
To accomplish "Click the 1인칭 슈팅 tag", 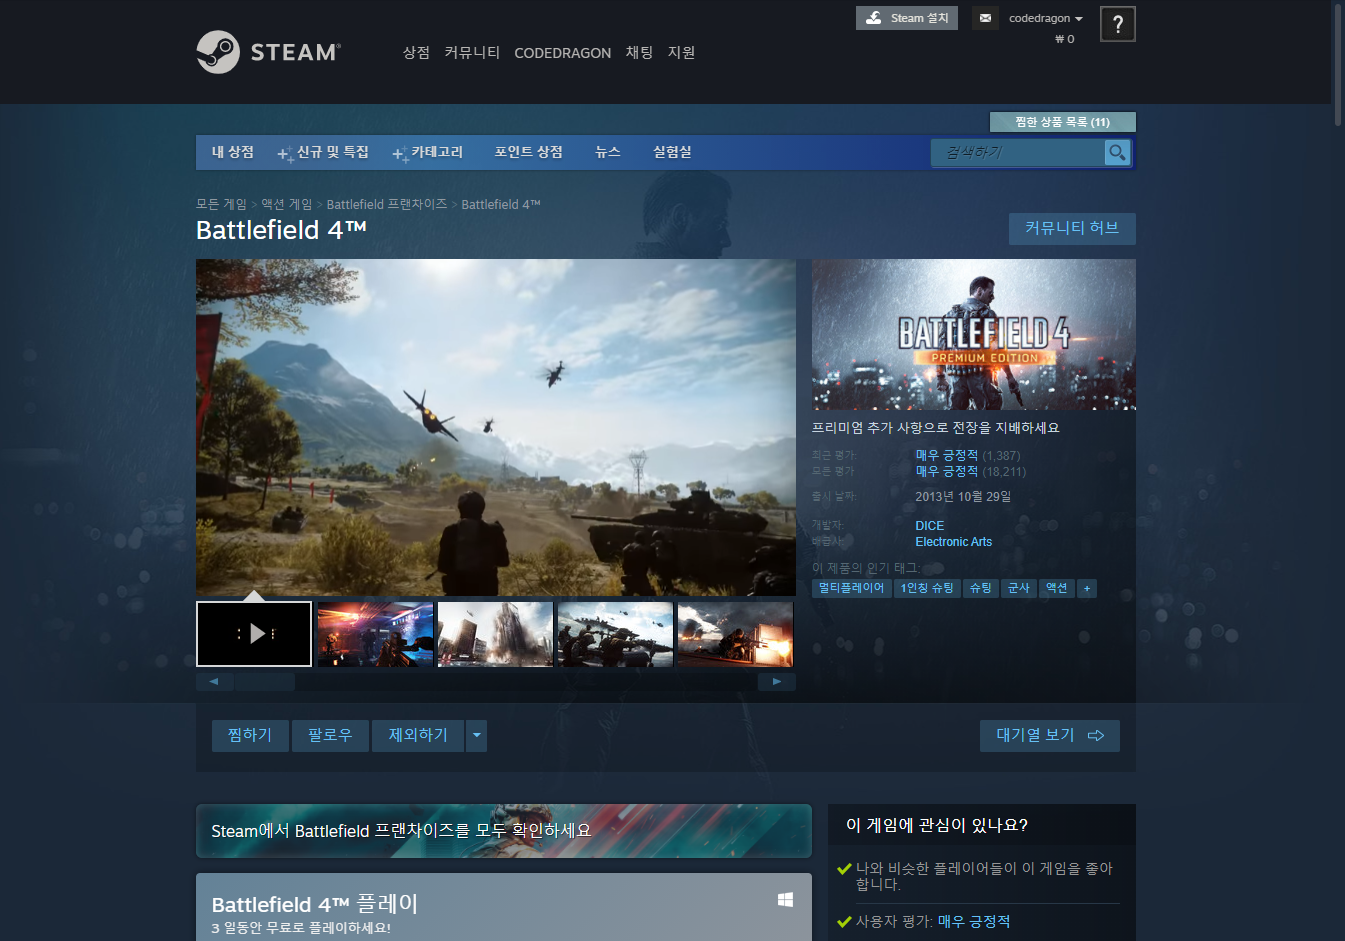I will point(927,588).
